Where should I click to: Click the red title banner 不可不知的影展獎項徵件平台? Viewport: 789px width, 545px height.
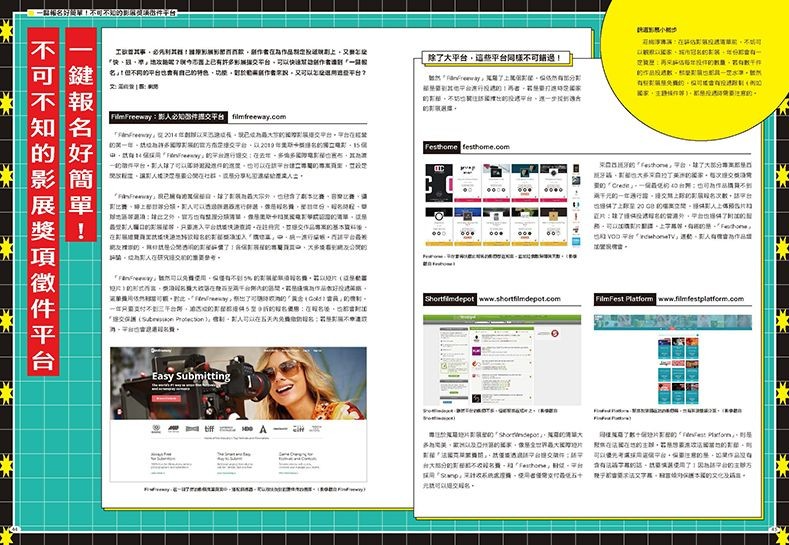(x=43, y=202)
